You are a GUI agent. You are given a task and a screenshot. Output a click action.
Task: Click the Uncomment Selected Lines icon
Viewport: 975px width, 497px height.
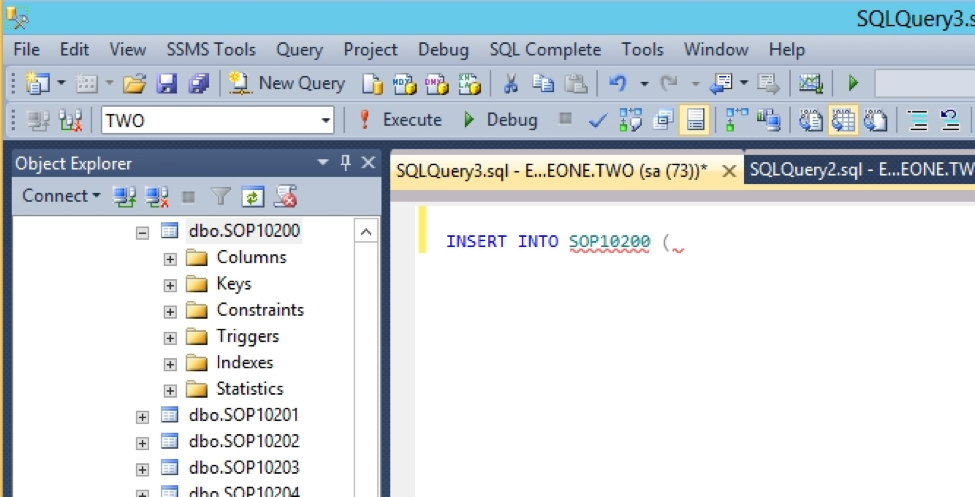point(950,120)
